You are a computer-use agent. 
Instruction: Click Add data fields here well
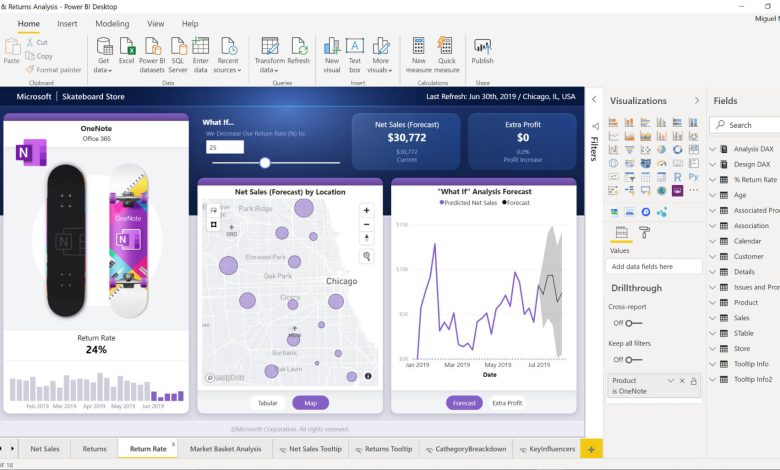pos(654,267)
